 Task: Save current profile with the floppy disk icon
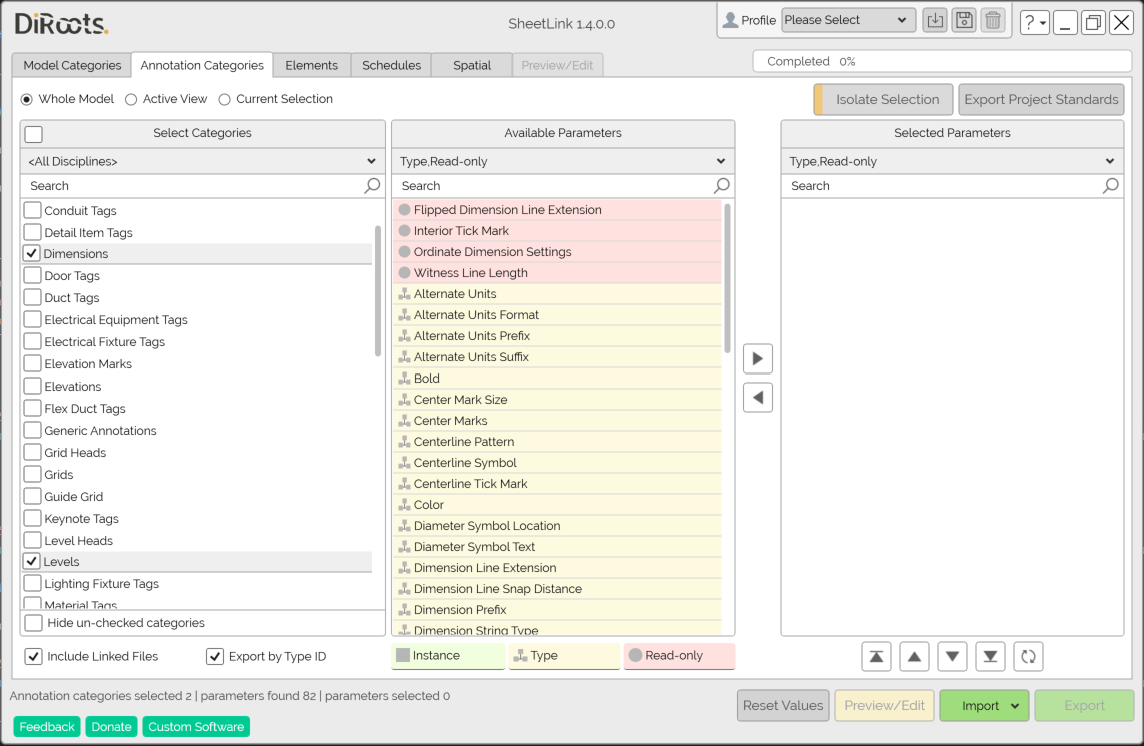click(x=964, y=19)
